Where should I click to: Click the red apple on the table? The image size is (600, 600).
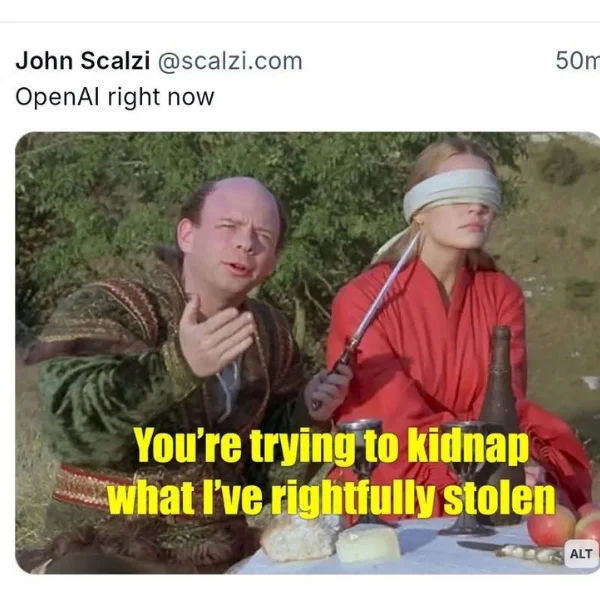coord(551,526)
